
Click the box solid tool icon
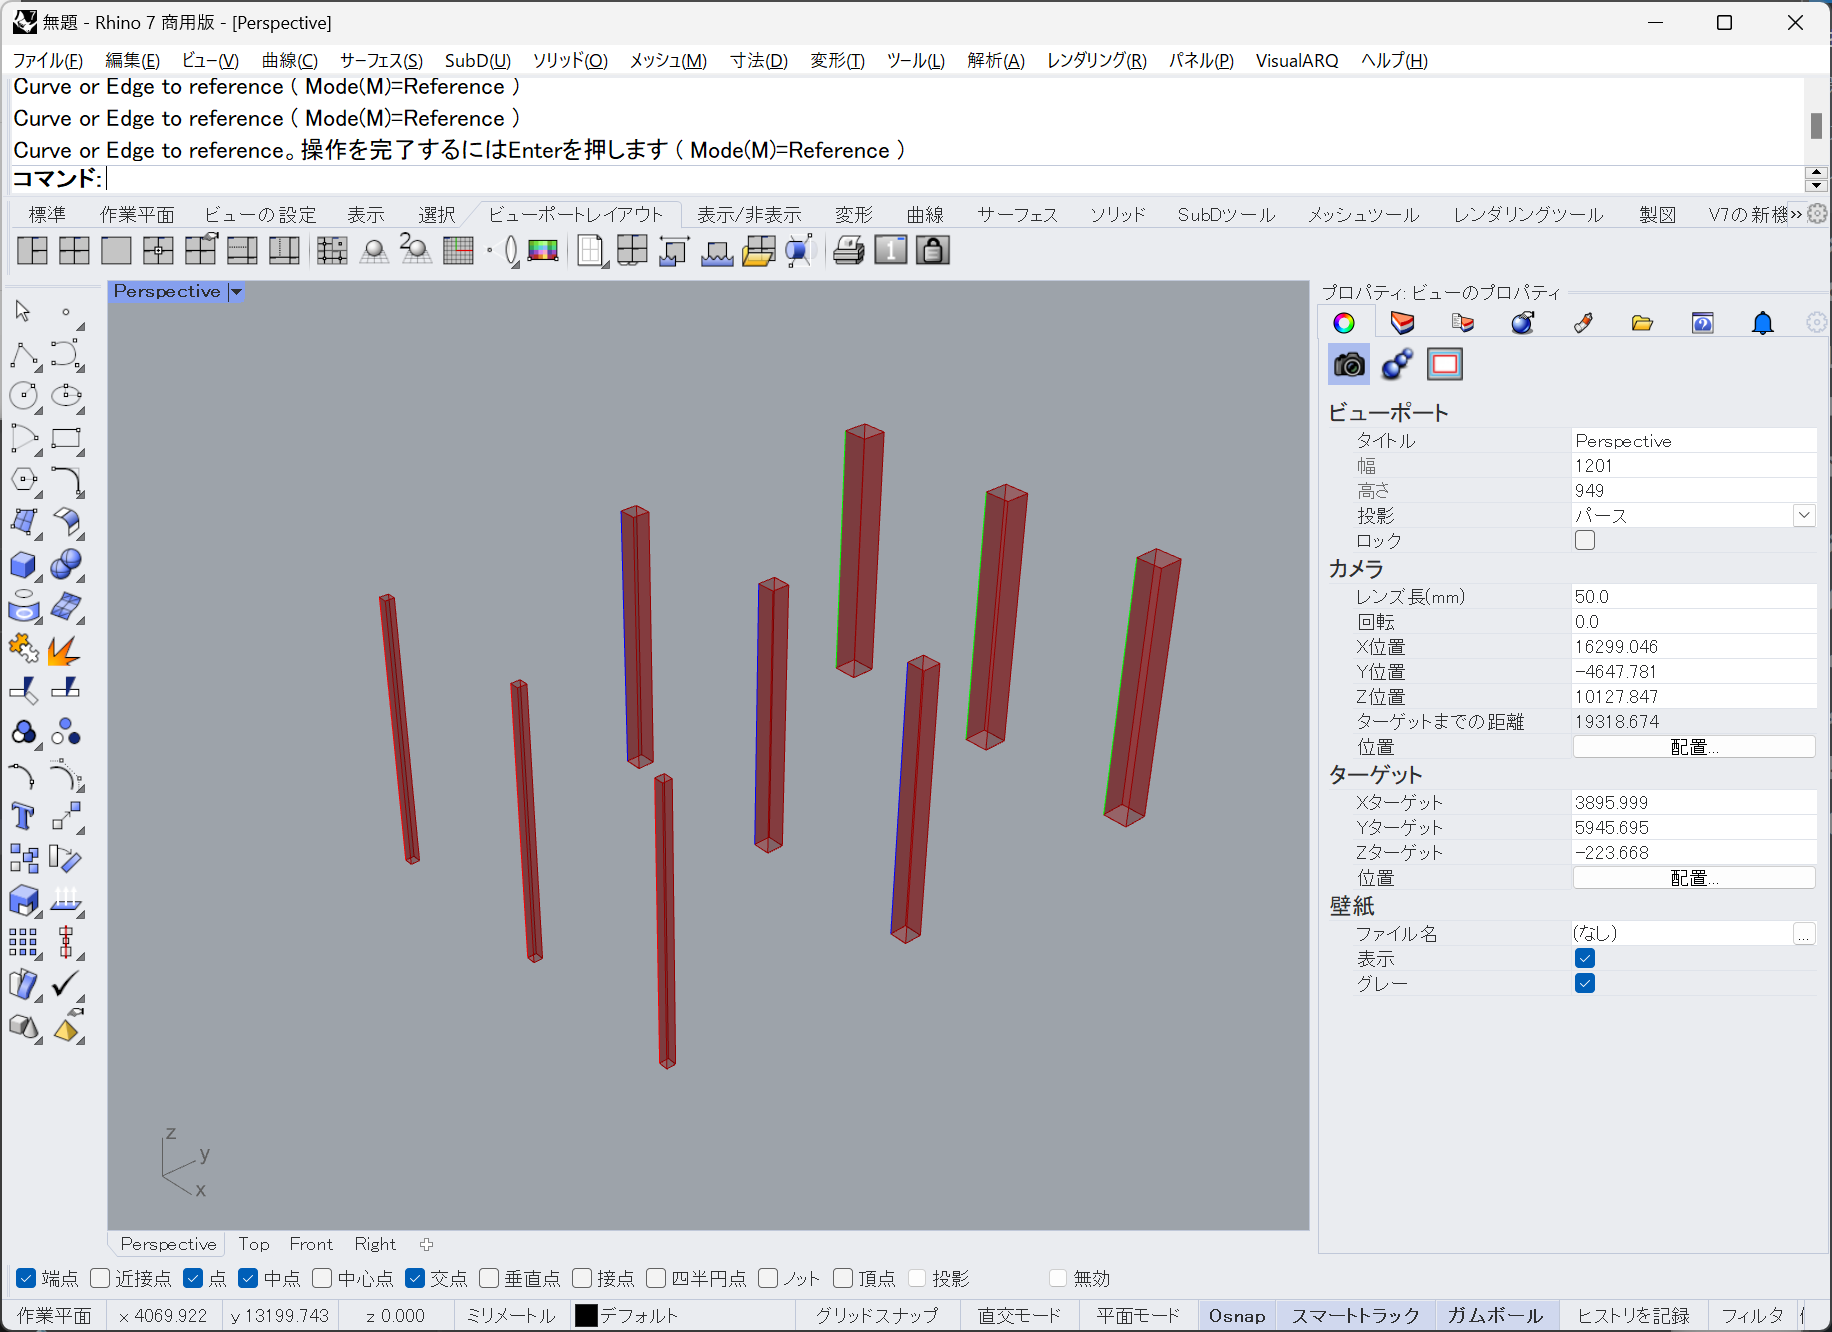point(23,565)
